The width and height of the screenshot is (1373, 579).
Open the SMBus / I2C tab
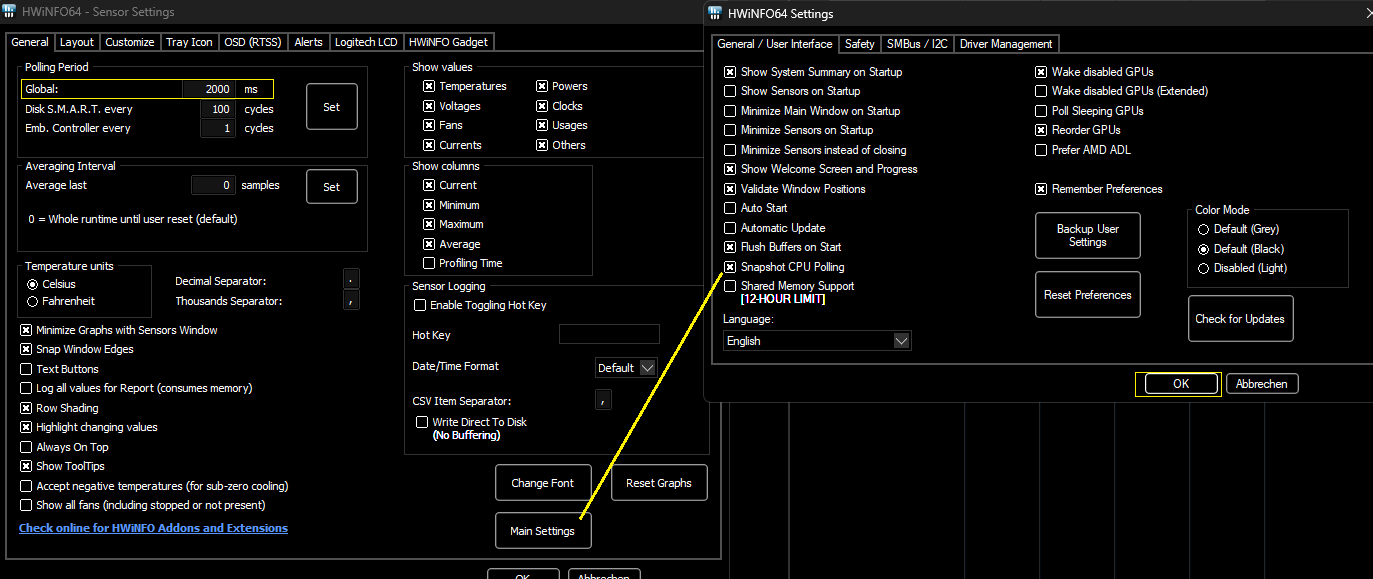[917, 44]
